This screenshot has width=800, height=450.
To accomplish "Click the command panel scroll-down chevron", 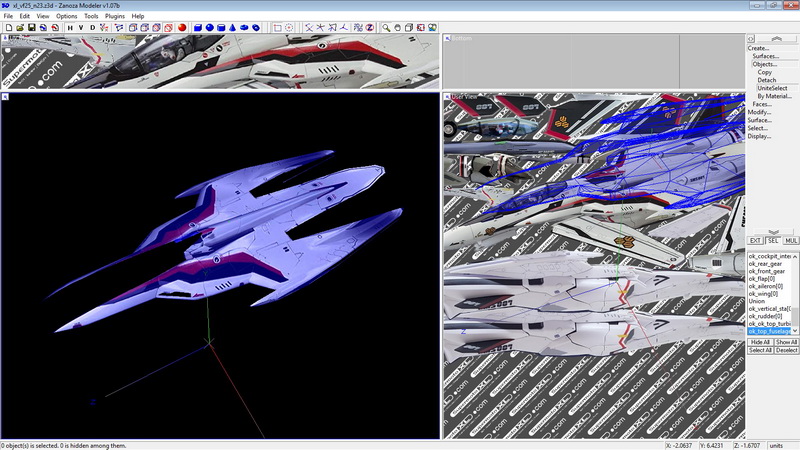I will [773, 232].
